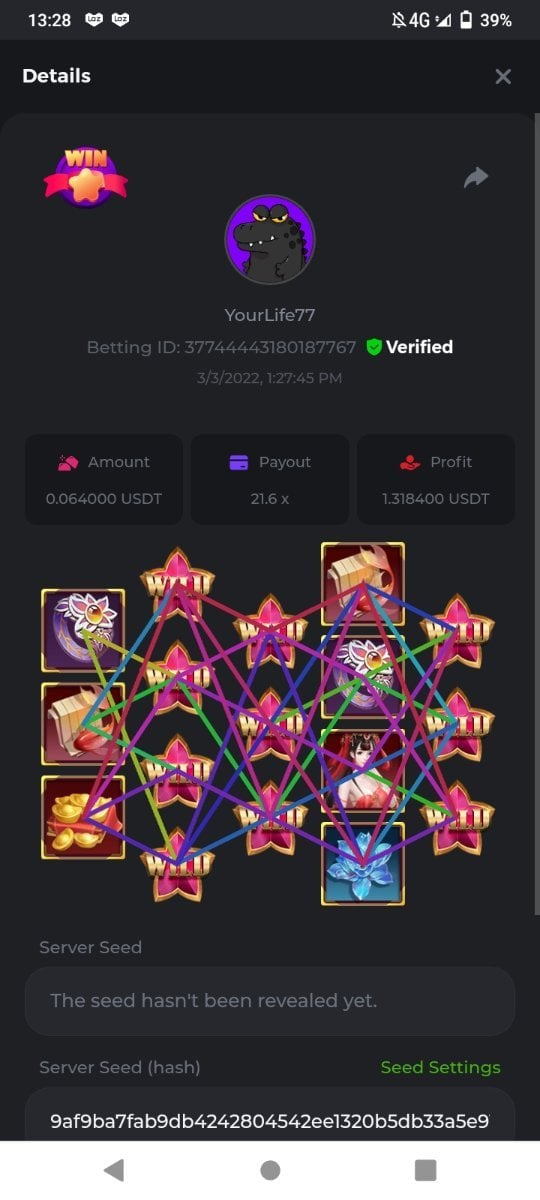Tap the Android recent apps square
The height and width of the screenshot is (1200, 540).
click(x=426, y=1170)
